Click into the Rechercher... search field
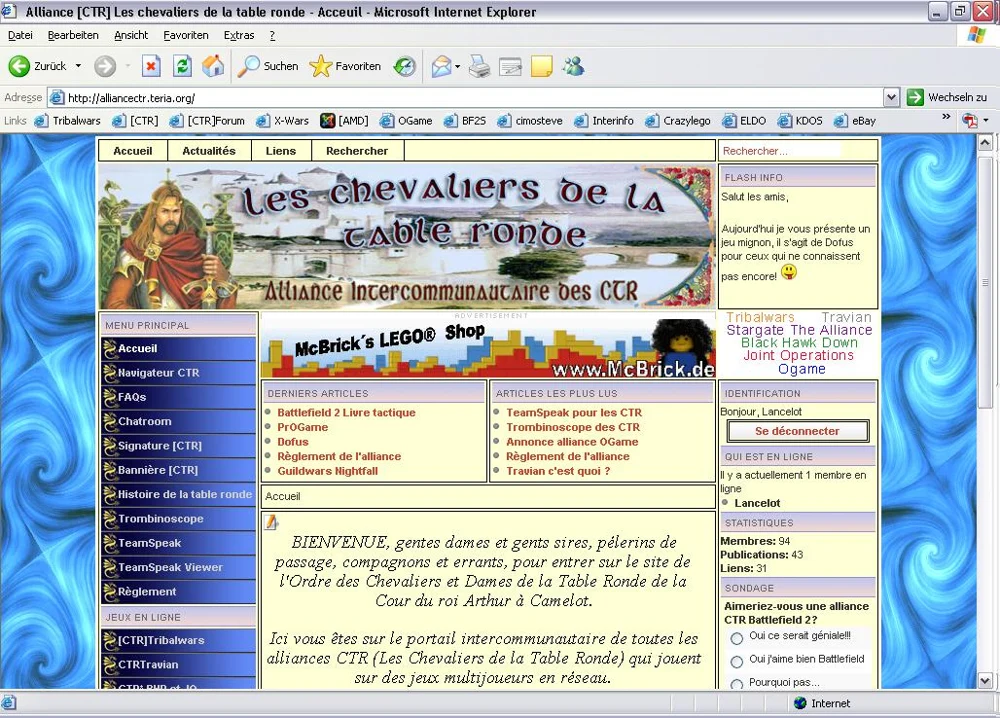This screenshot has height=718, width=1000. (x=781, y=151)
